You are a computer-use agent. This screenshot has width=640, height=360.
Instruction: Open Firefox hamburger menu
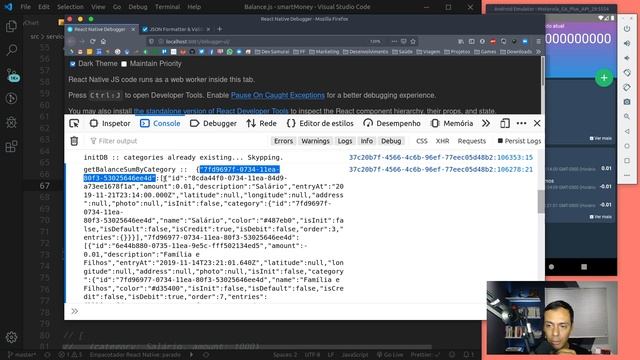538,41
